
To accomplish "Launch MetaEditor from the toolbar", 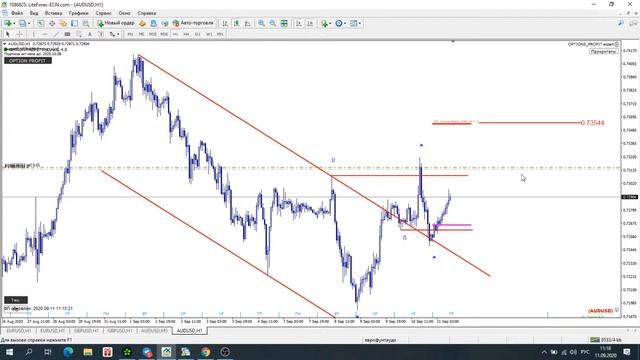I will click(142, 23).
